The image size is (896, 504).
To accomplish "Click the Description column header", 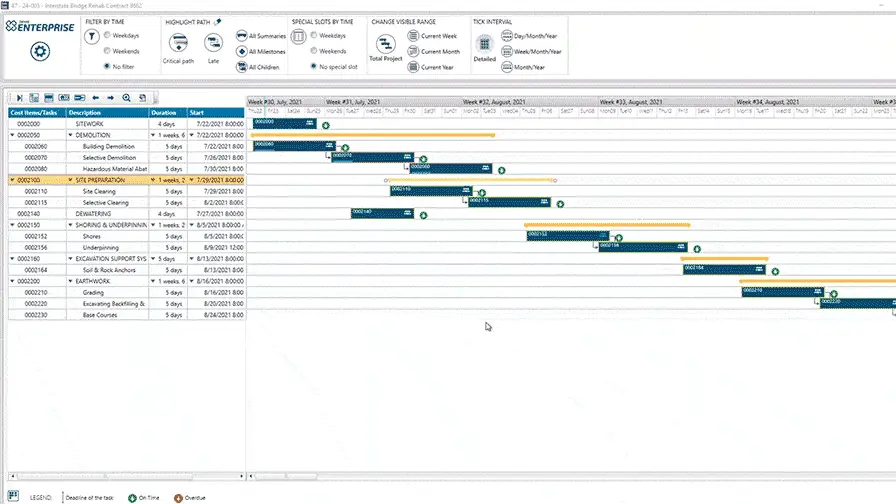I will (x=107, y=112).
